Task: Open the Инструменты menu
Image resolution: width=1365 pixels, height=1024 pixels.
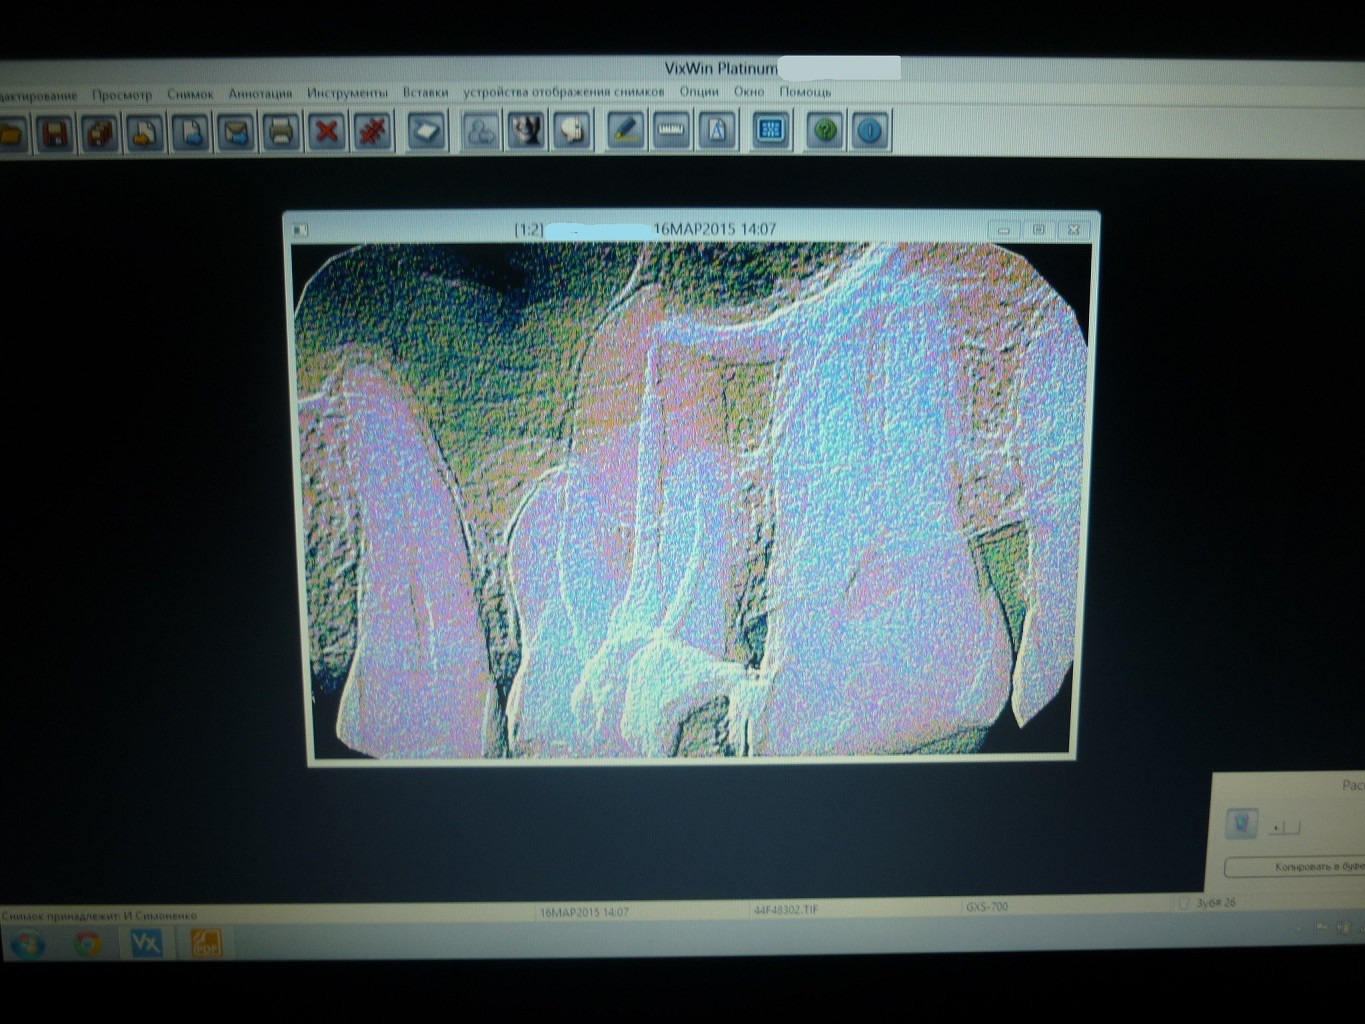Action: pyautogui.click(x=347, y=93)
